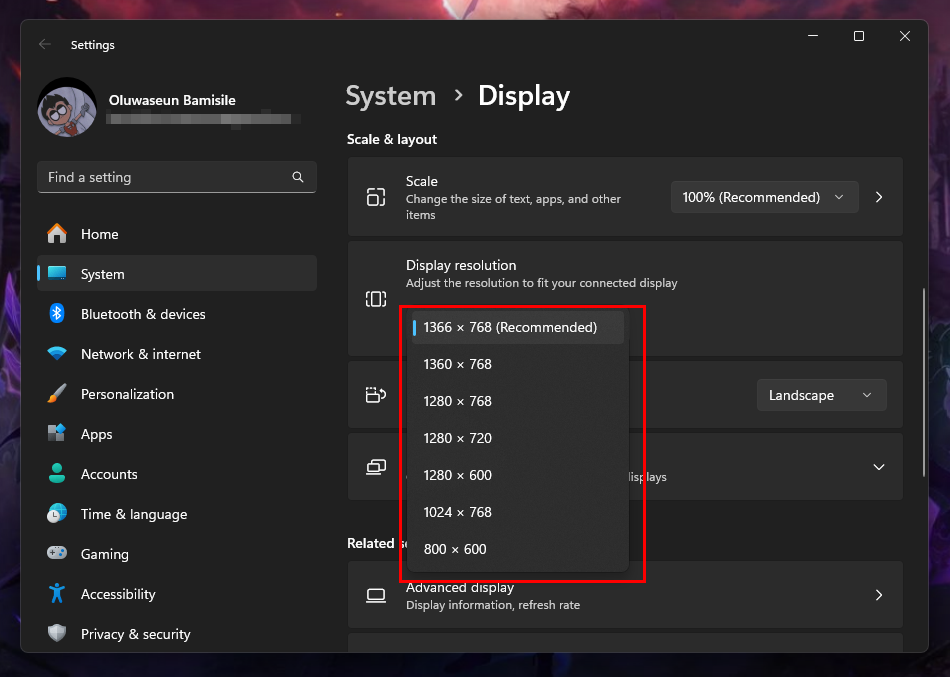Click the Accessibility figure icon
This screenshot has height=677, width=950.
click(57, 594)
